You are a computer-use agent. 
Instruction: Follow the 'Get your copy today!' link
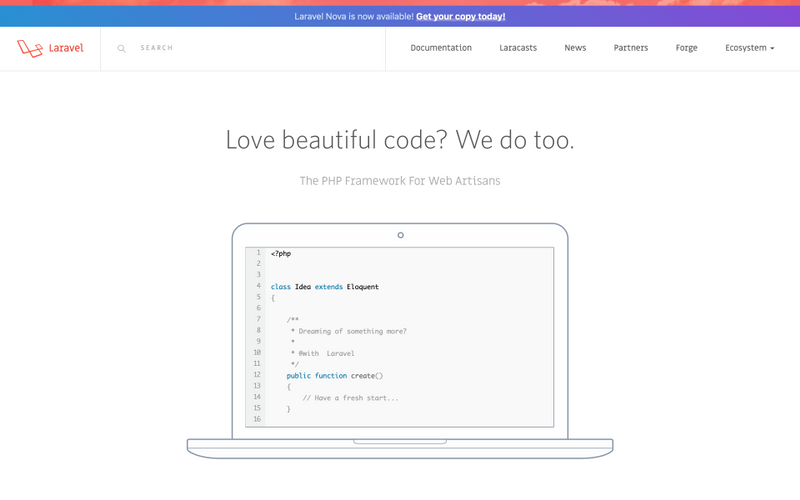click(461, 16)
